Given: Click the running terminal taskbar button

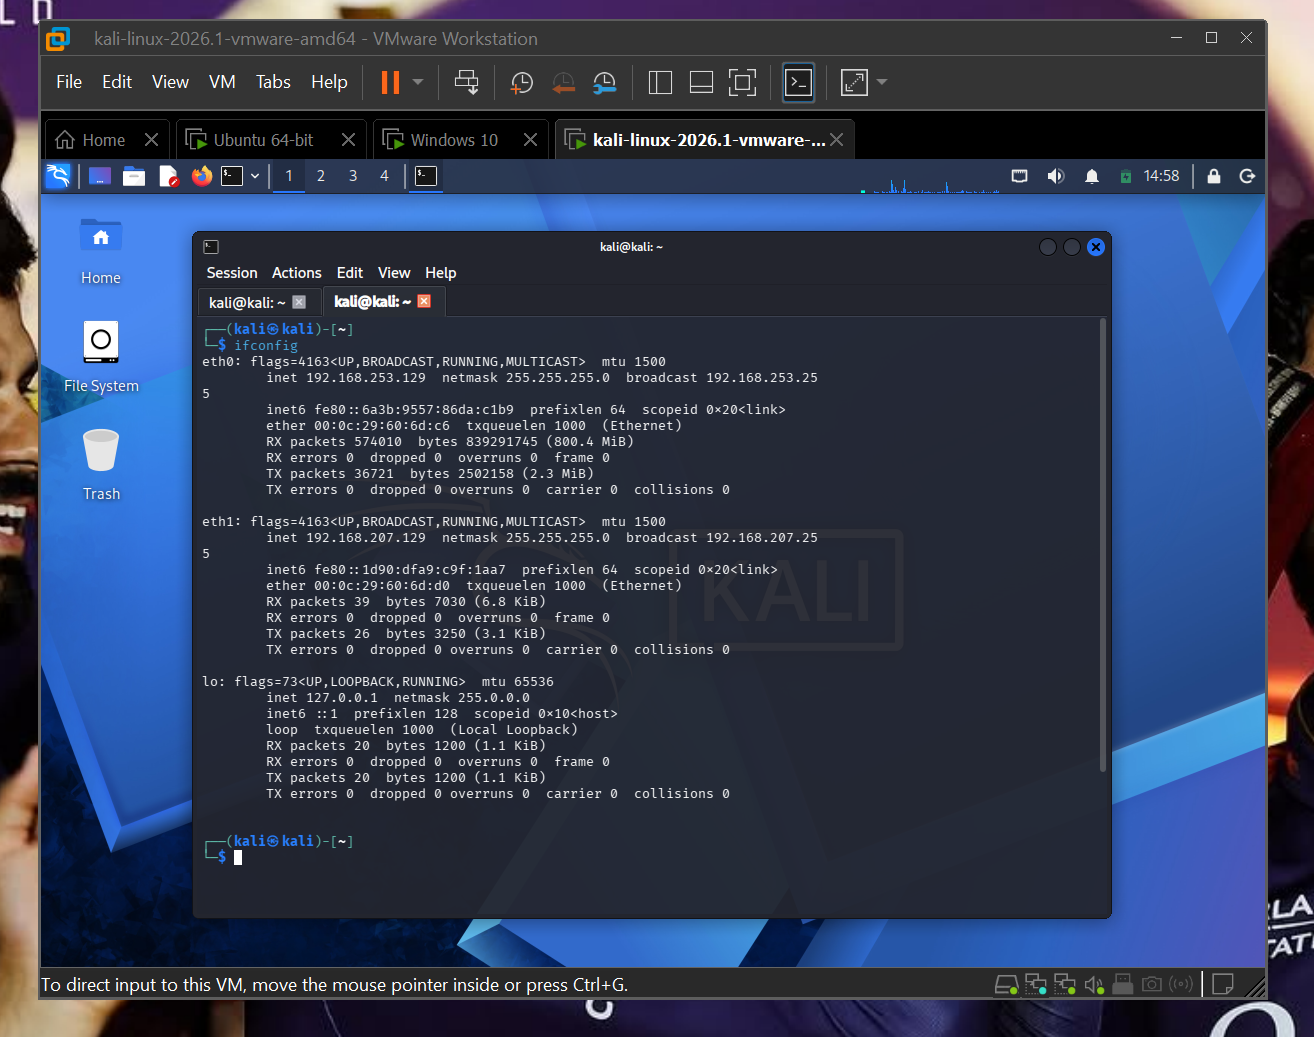Looking at the screenshot, I should coord(426,176).
